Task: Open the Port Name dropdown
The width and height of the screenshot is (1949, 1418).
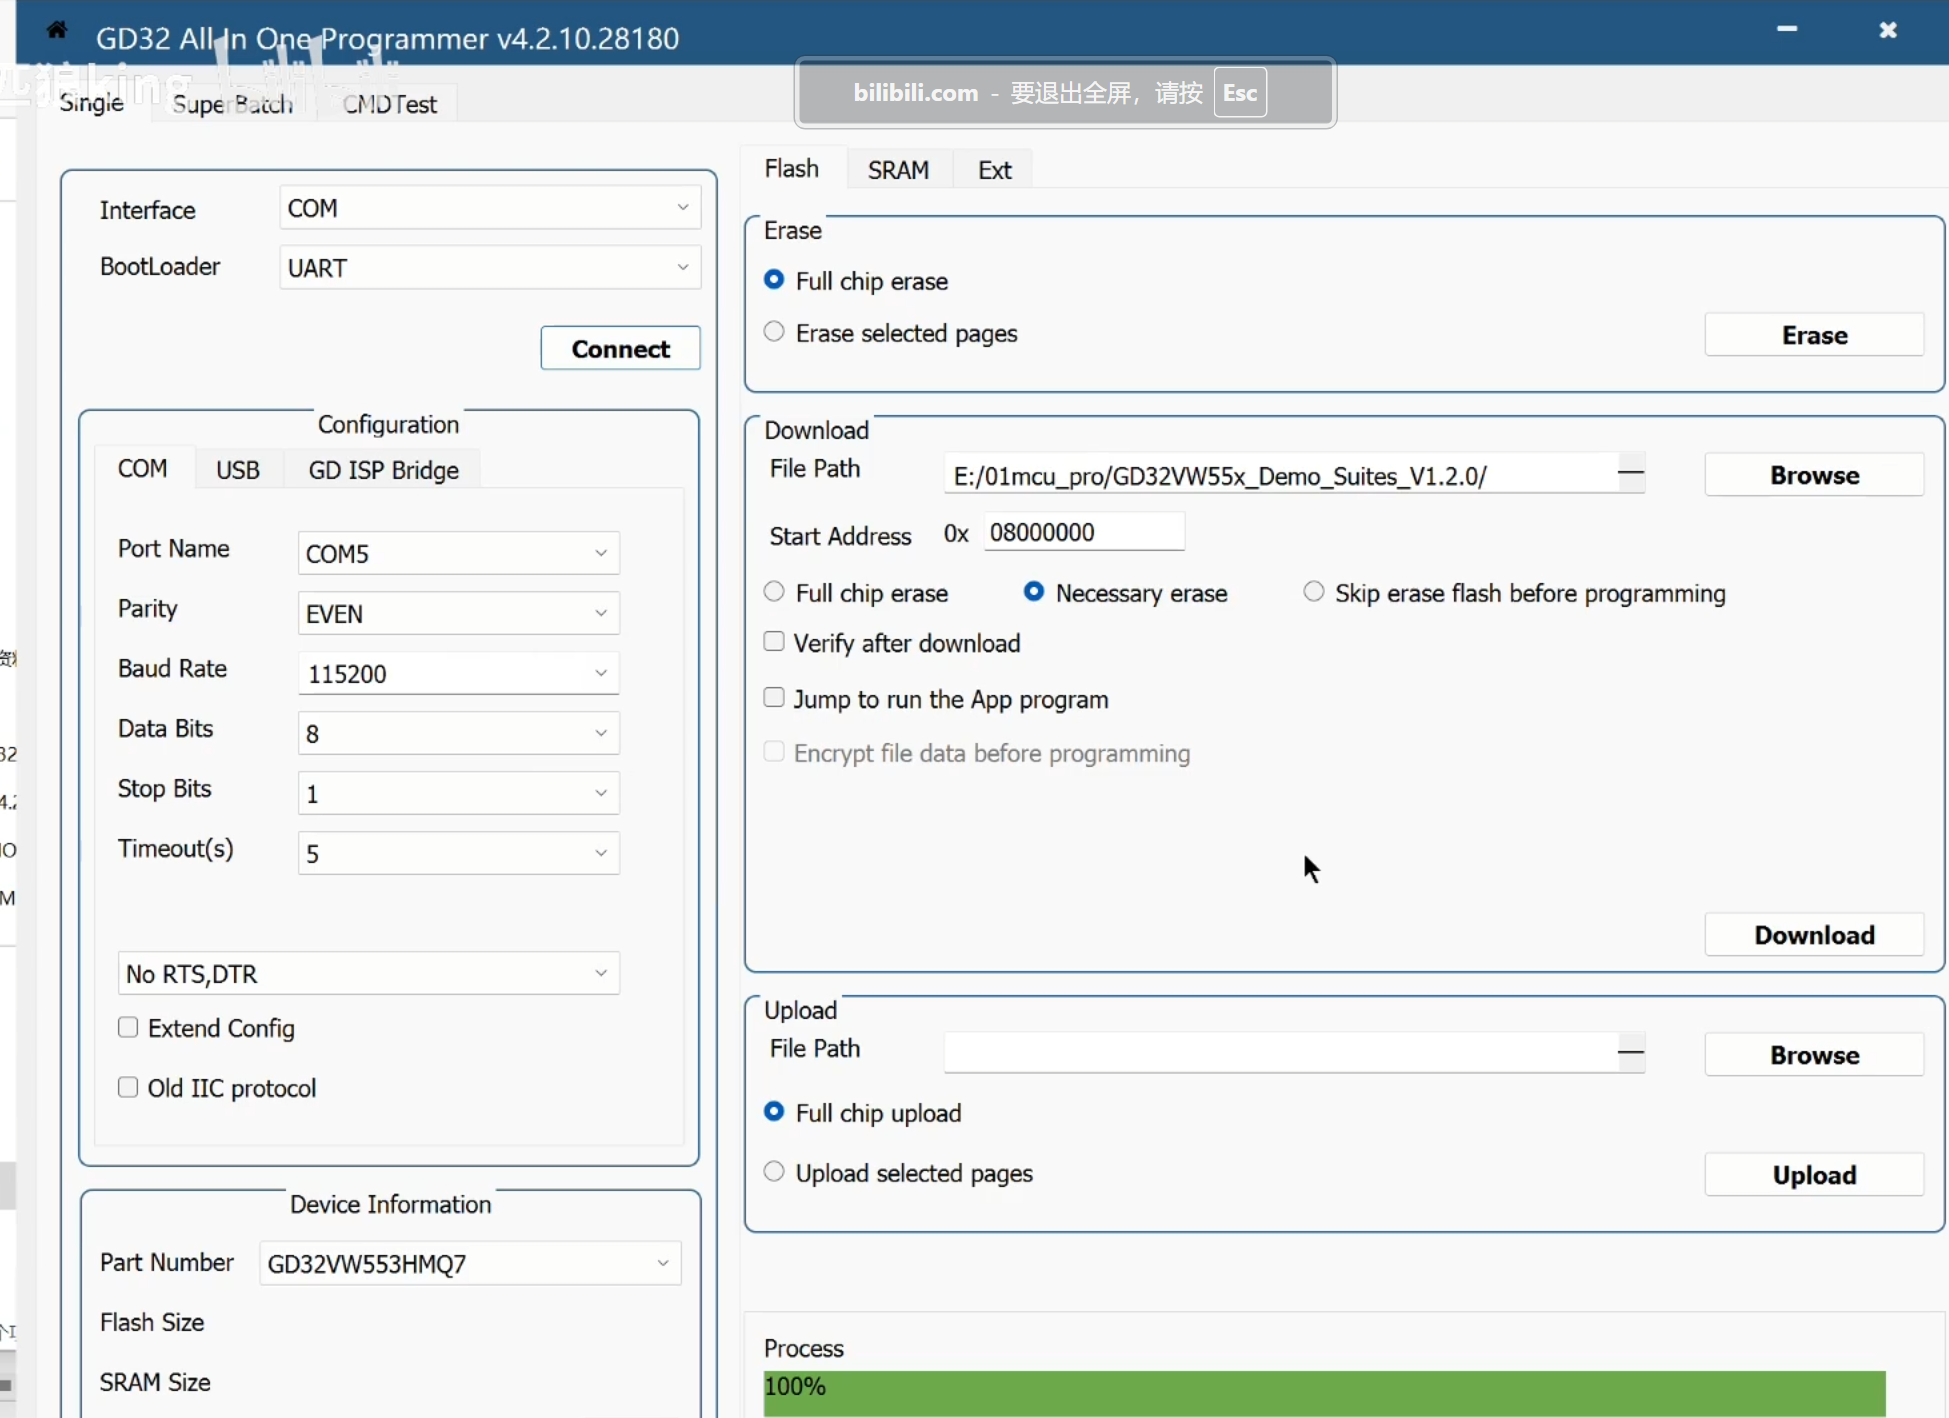Action: (x=458, y=553)
